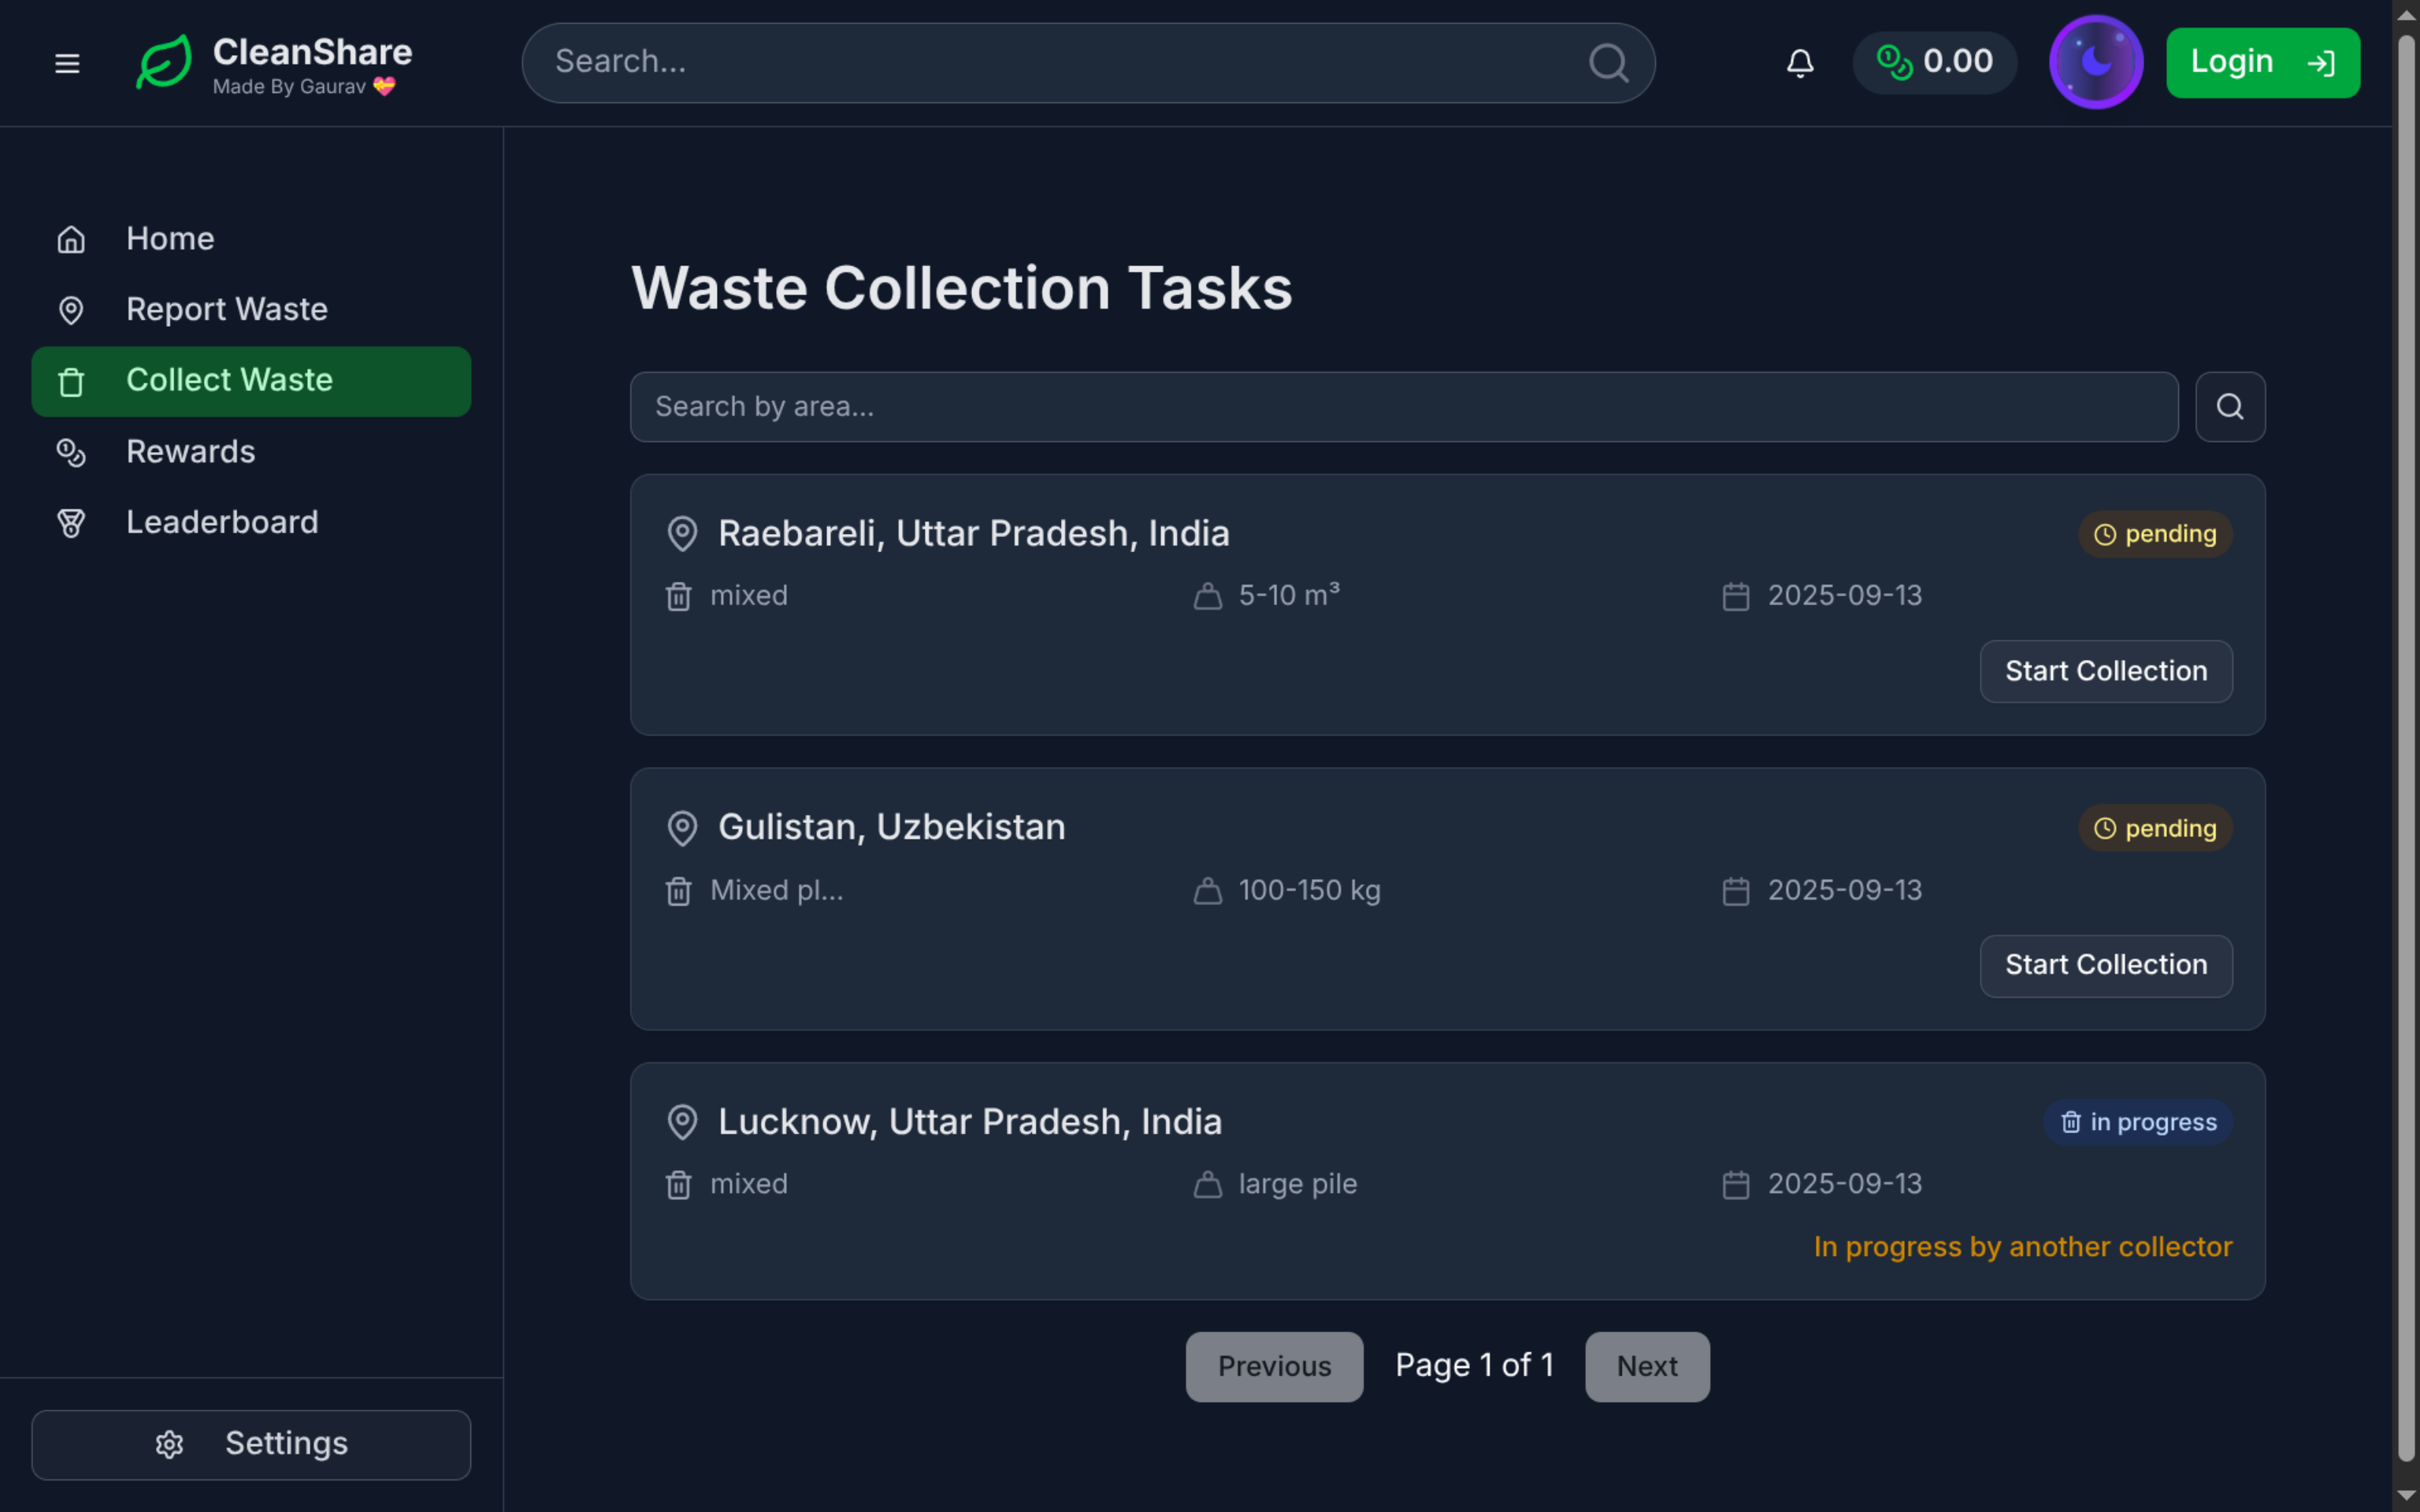2420x1512 pixels.
Task: Click the coin balance showing 0.00
Action: 1934,62
